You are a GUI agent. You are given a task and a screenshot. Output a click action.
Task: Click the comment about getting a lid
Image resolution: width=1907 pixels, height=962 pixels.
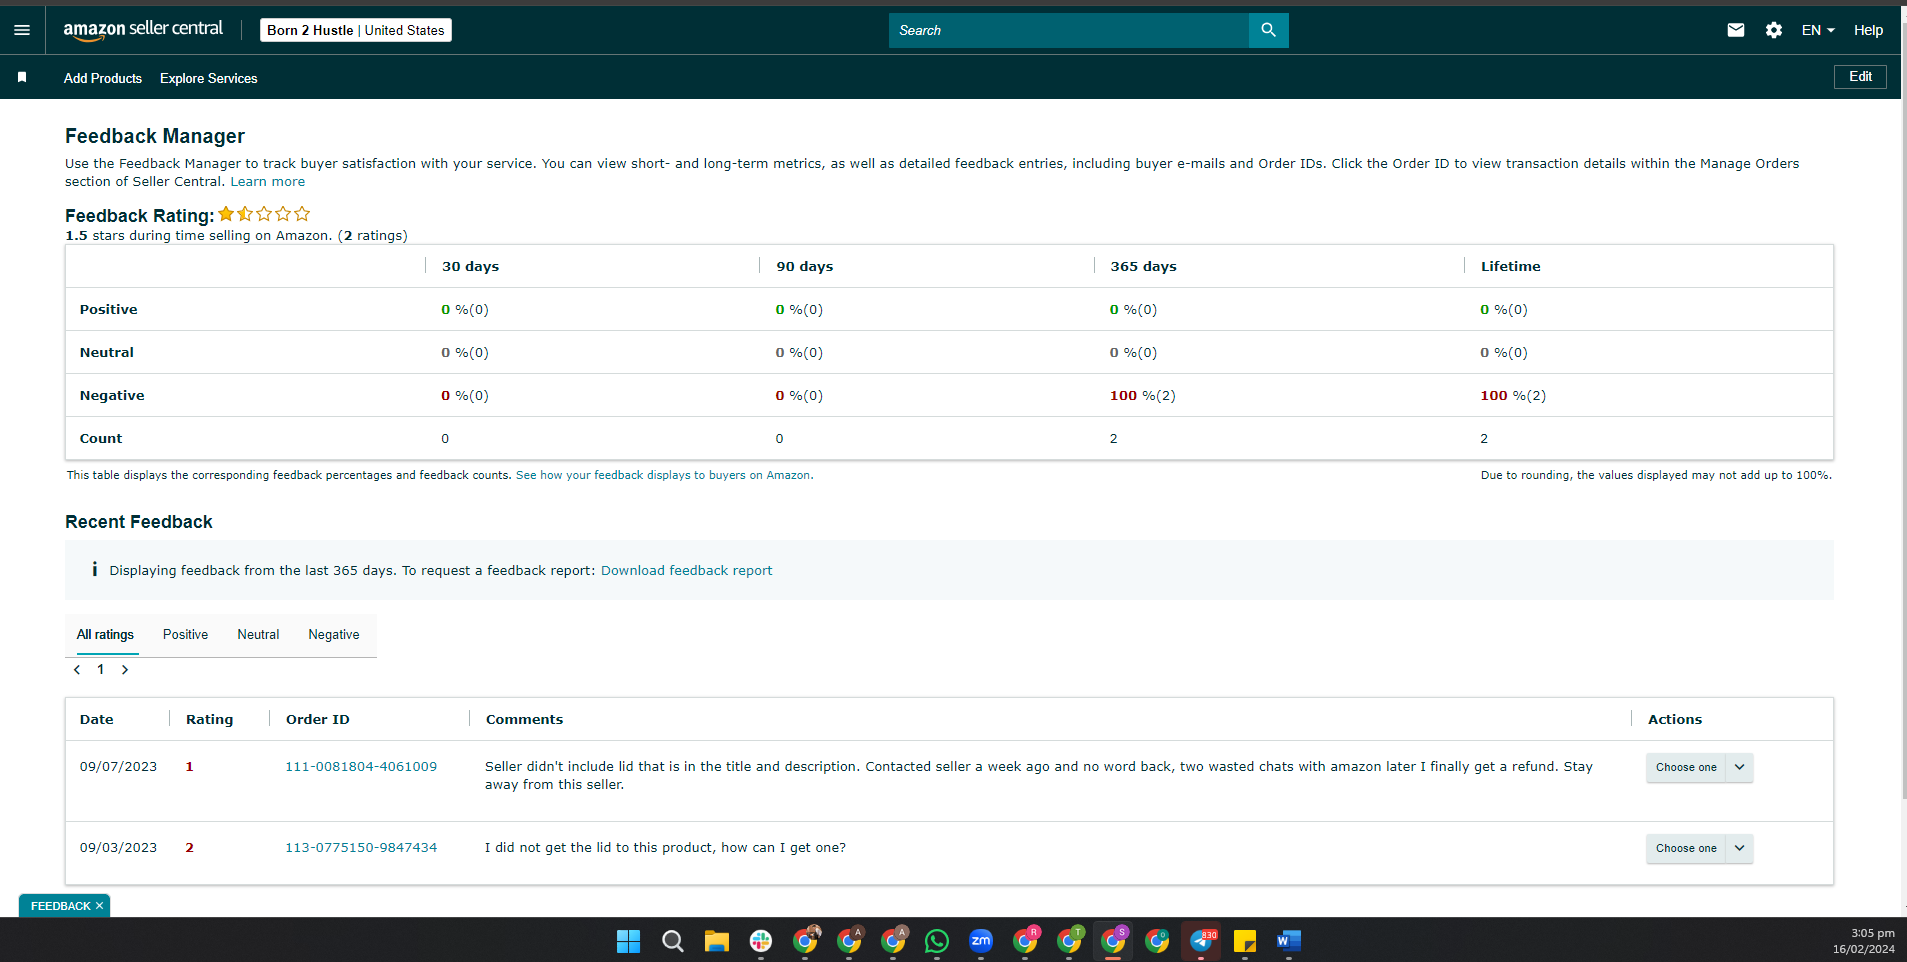pos(665,847)
